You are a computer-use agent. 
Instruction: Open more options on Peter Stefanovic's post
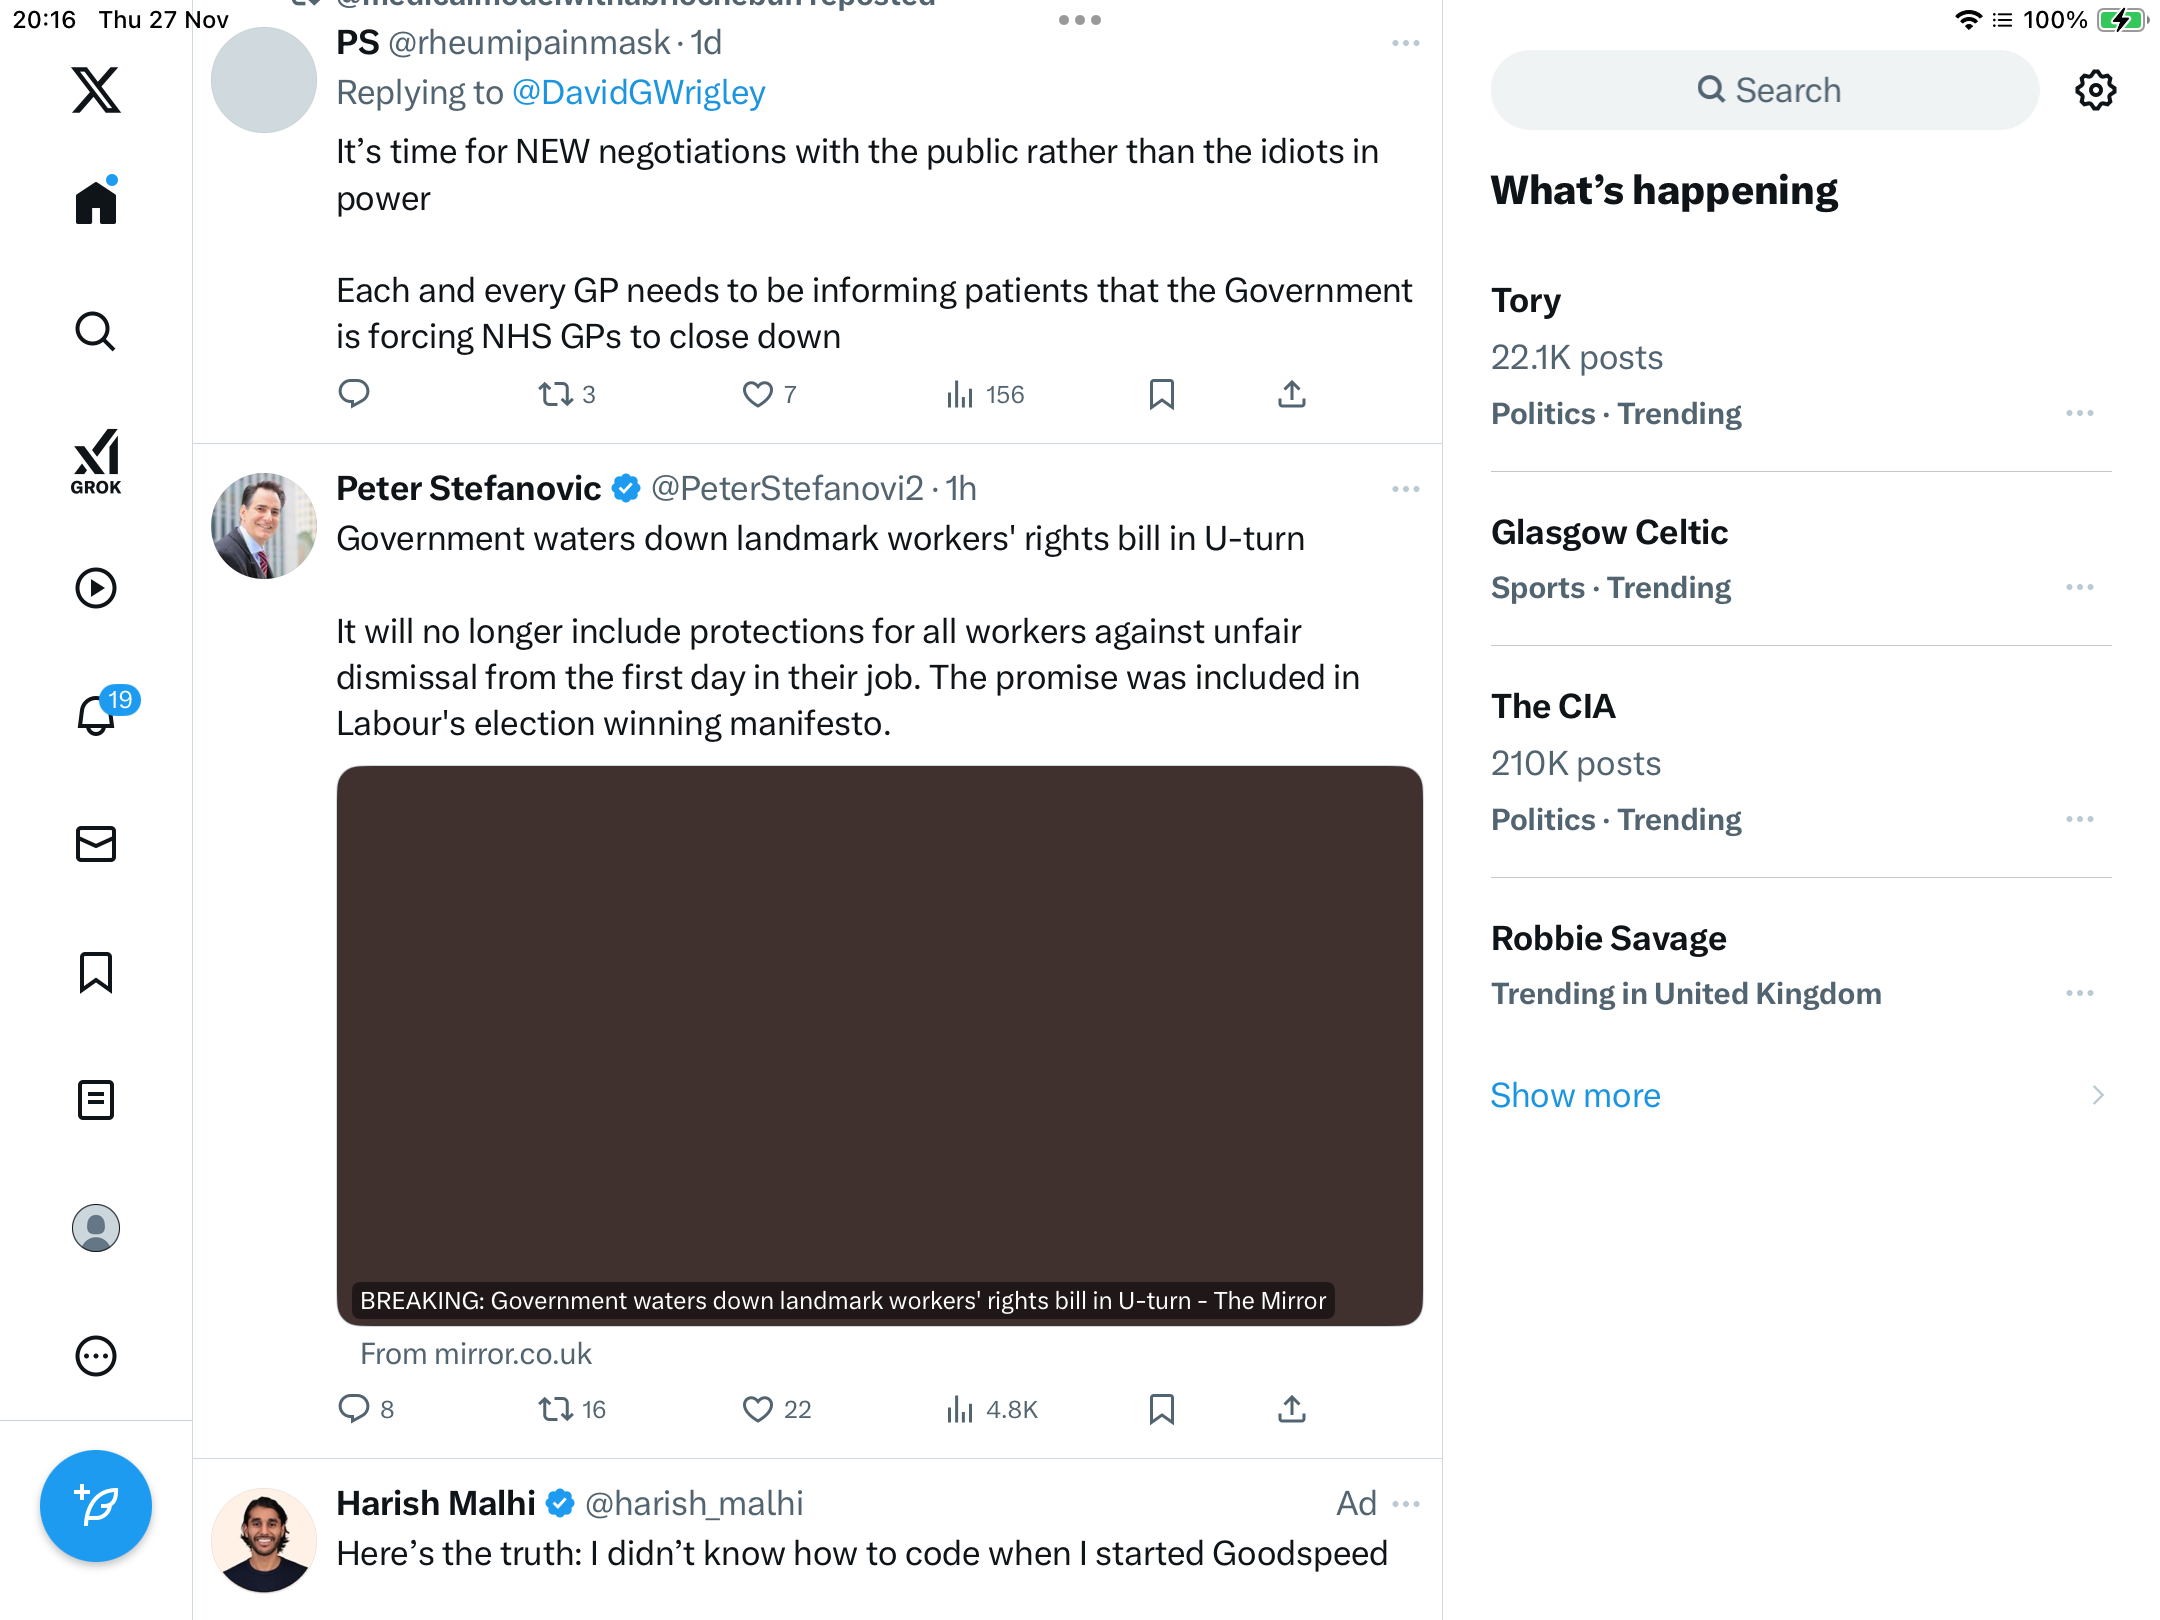coord(1405,489)
